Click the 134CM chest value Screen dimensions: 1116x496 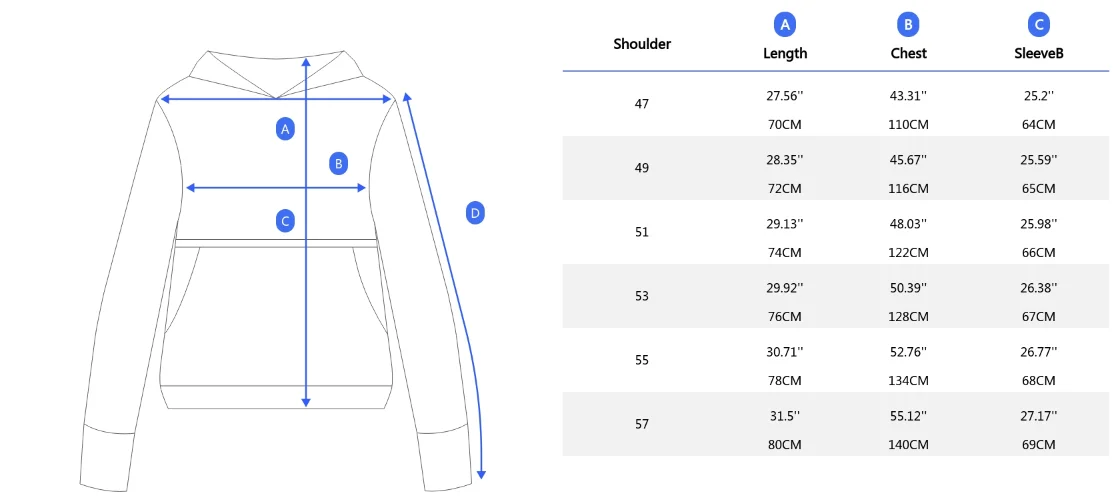tap(908, 381)
